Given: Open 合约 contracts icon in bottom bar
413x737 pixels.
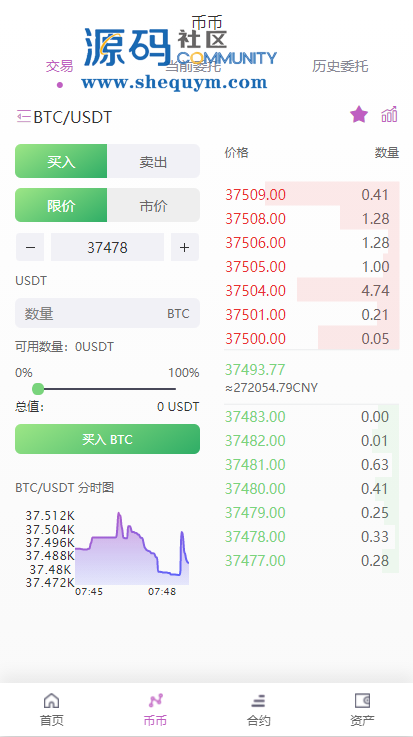Looking at the screenshot, I should point(258,701).
